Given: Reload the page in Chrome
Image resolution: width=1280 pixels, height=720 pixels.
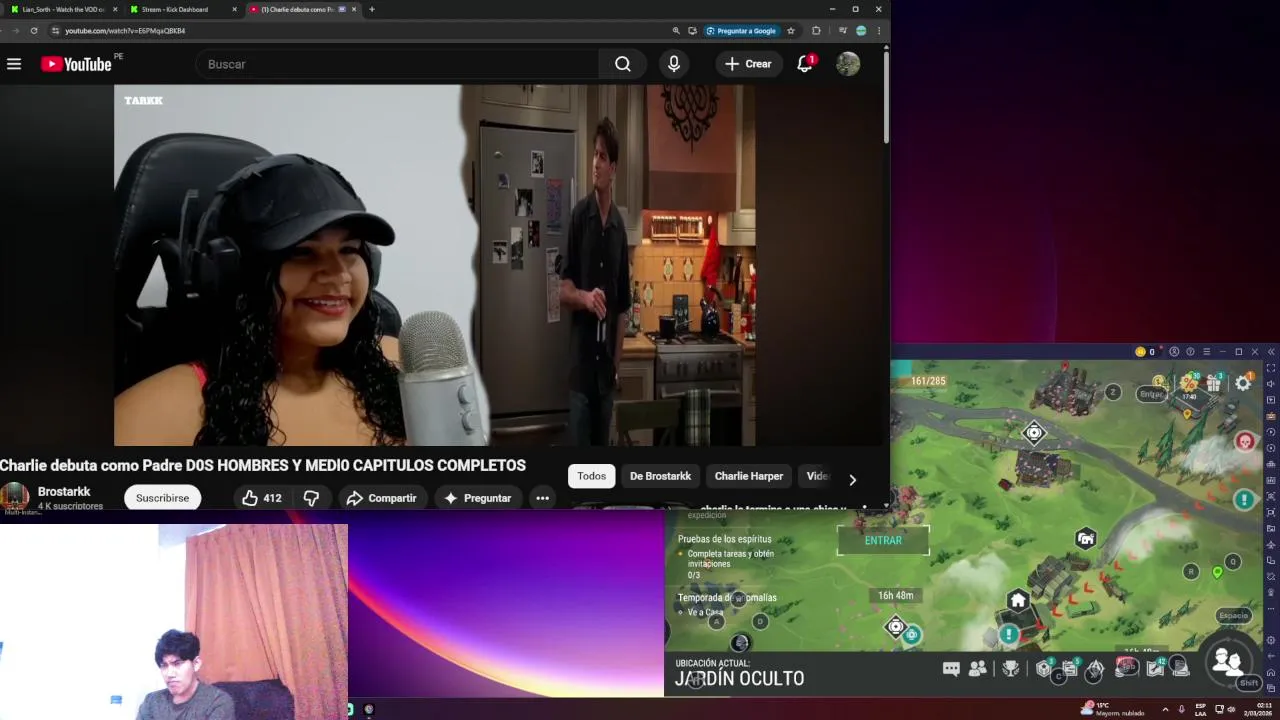Looking at the screenshot, I should click(34, 31).
